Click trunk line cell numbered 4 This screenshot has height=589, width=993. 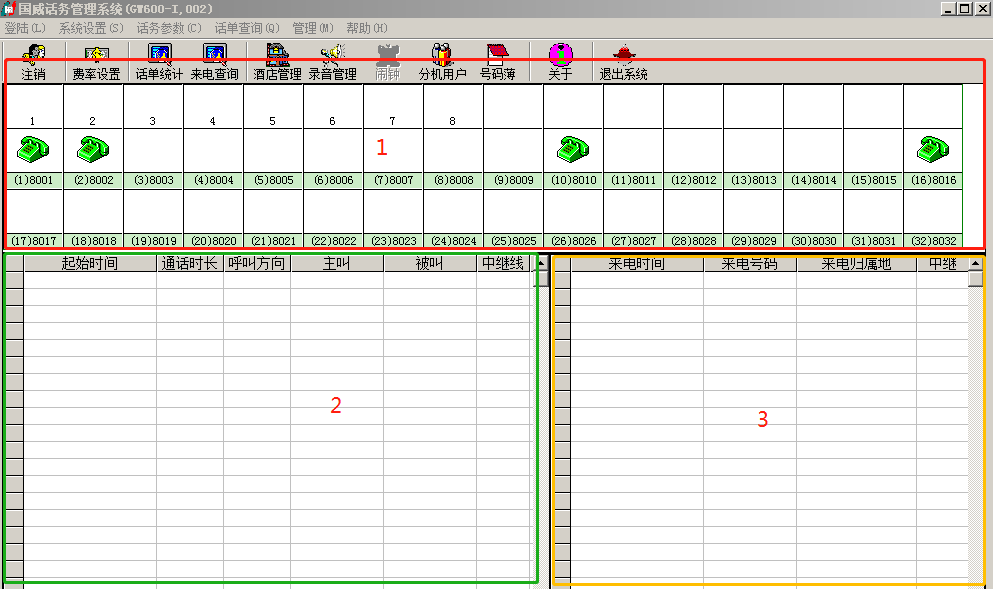[213, 107]
